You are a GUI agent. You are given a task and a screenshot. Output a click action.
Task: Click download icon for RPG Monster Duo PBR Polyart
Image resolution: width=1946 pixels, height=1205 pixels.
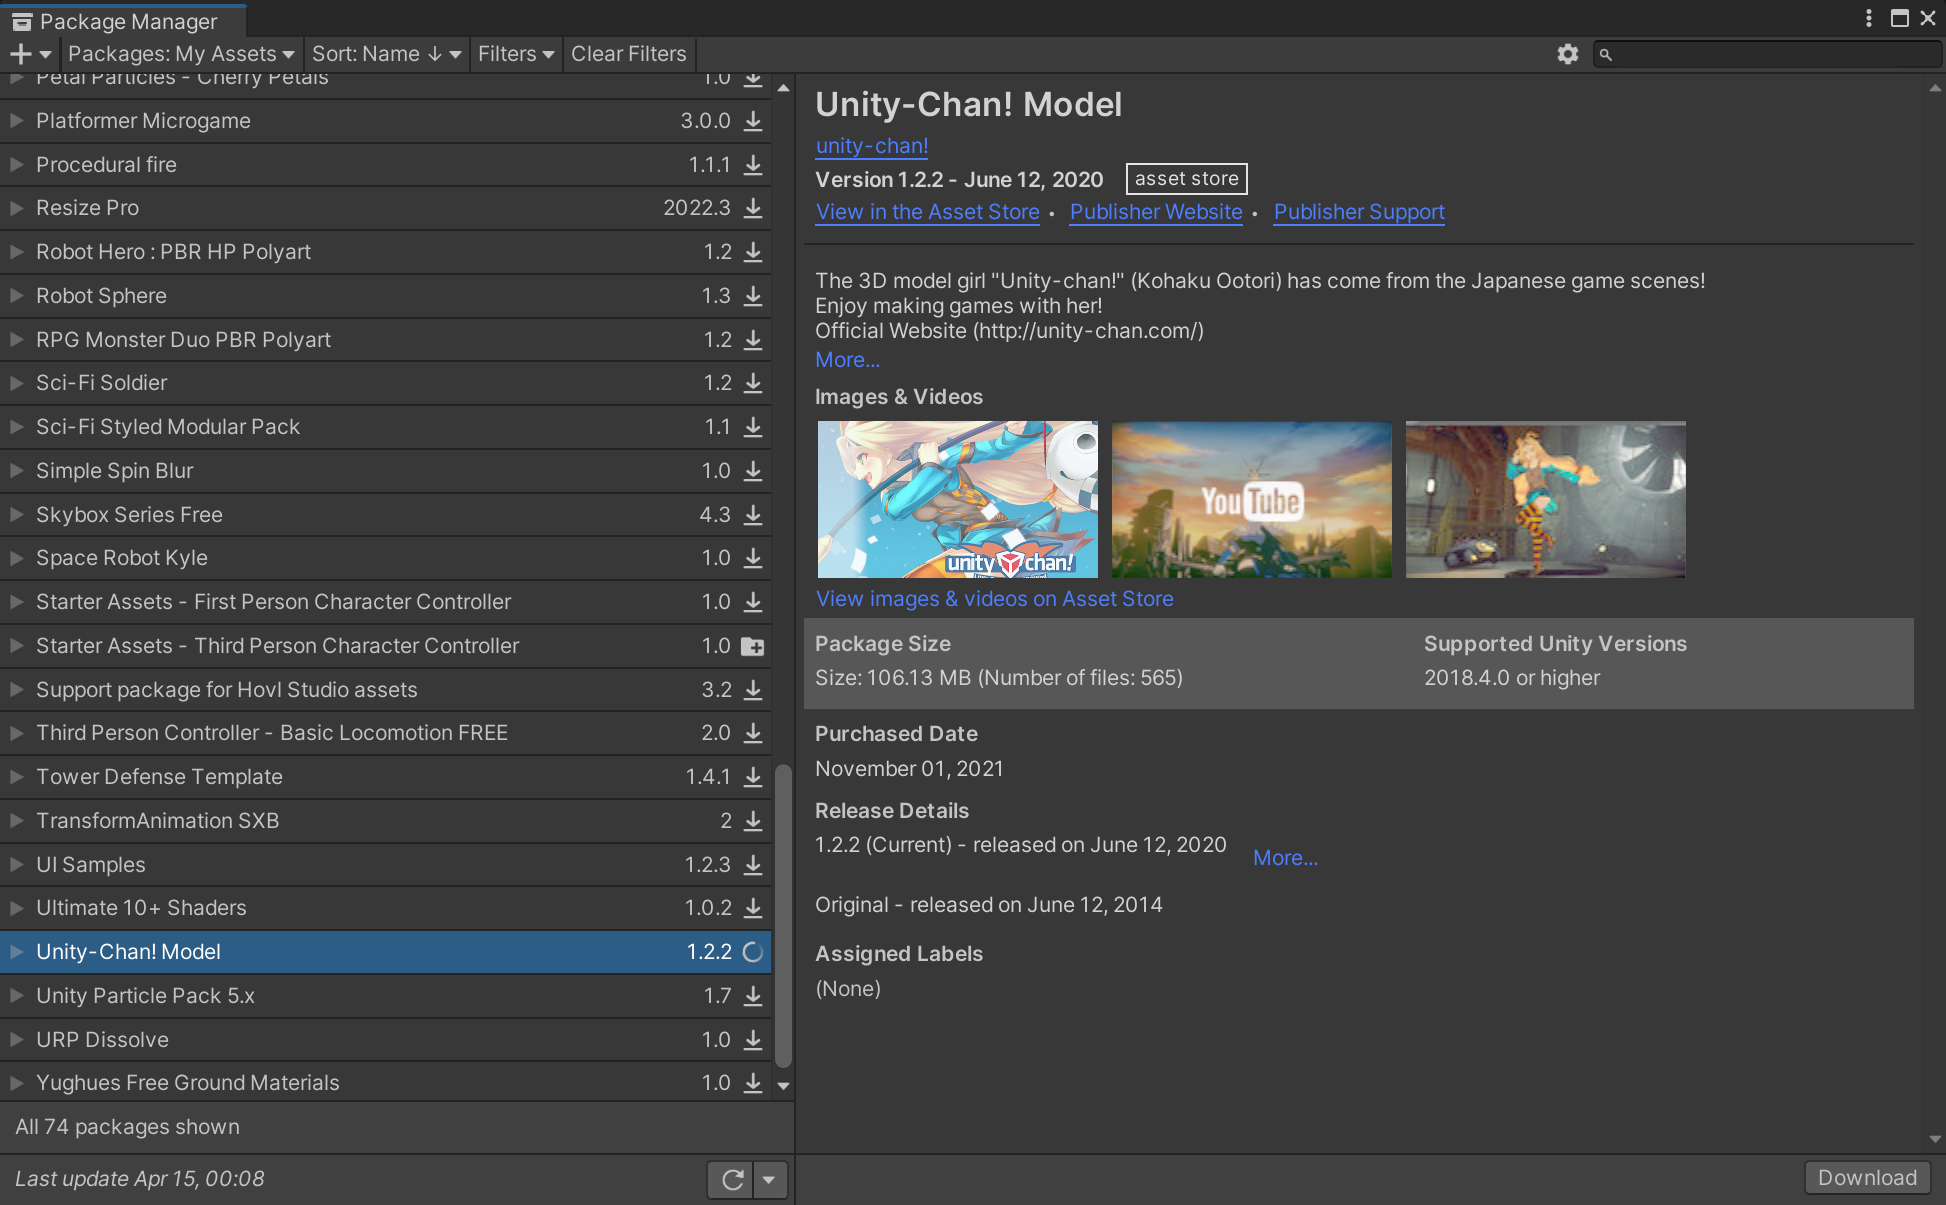pos(753,340)
